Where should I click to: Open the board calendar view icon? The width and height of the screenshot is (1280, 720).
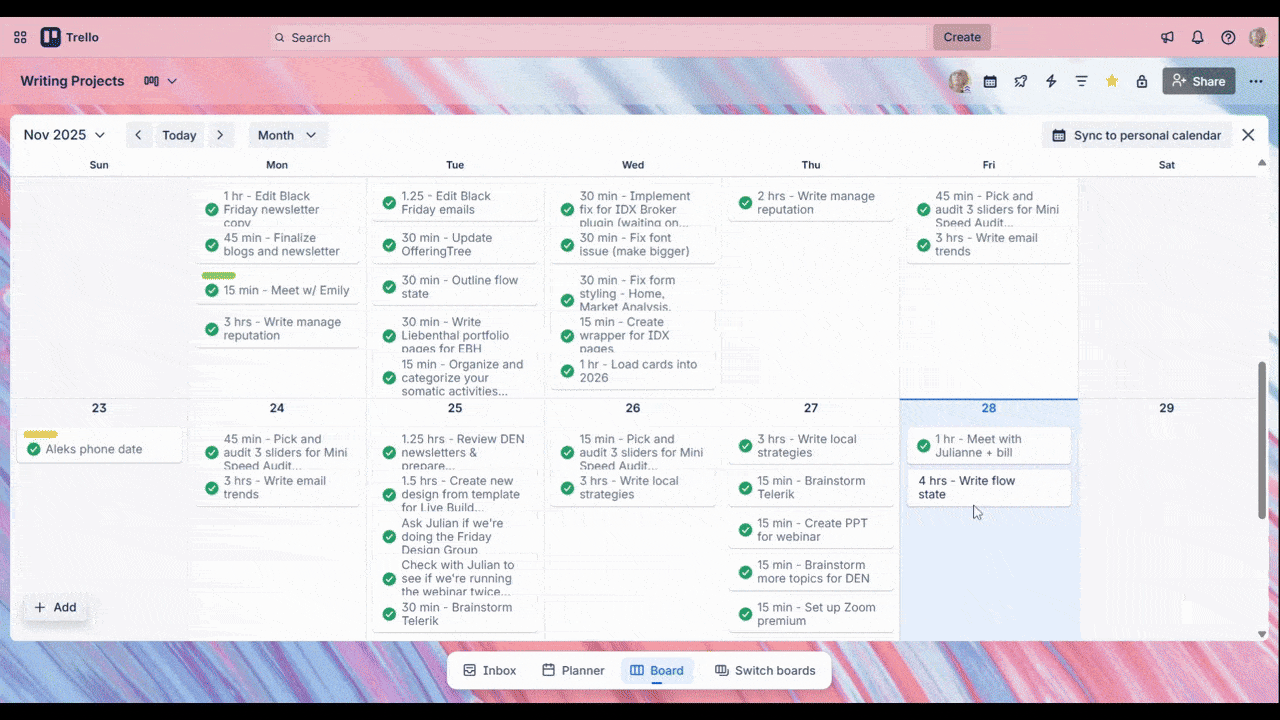tap(990, 81)
